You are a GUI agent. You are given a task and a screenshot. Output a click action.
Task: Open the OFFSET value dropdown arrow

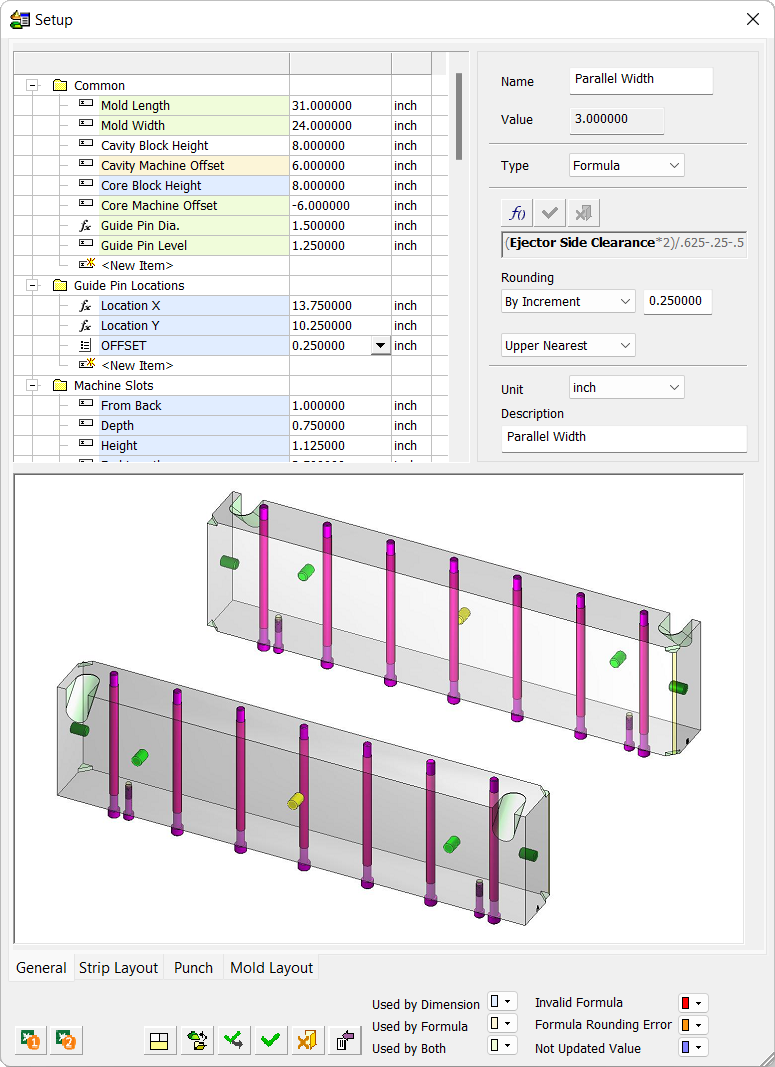380,346
